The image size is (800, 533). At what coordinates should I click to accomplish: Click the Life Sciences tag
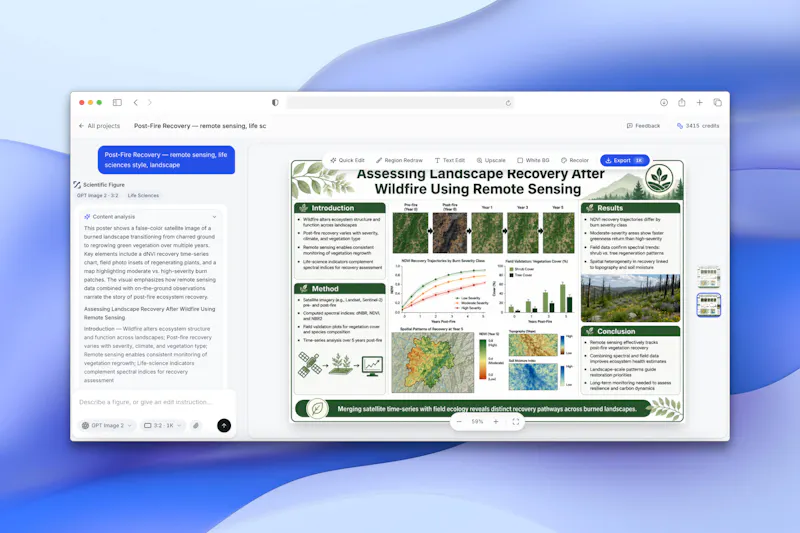[143, 195]
